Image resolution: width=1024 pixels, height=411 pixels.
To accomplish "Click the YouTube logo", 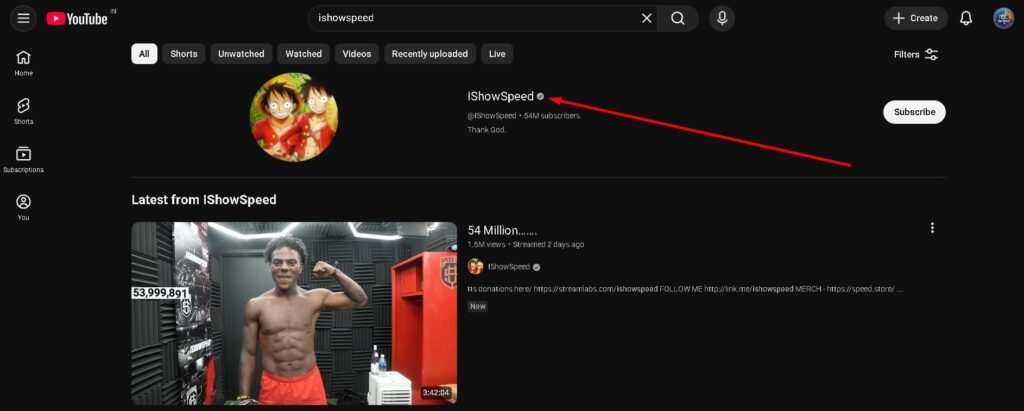I will pyautogui.click(x=77, y=18).
